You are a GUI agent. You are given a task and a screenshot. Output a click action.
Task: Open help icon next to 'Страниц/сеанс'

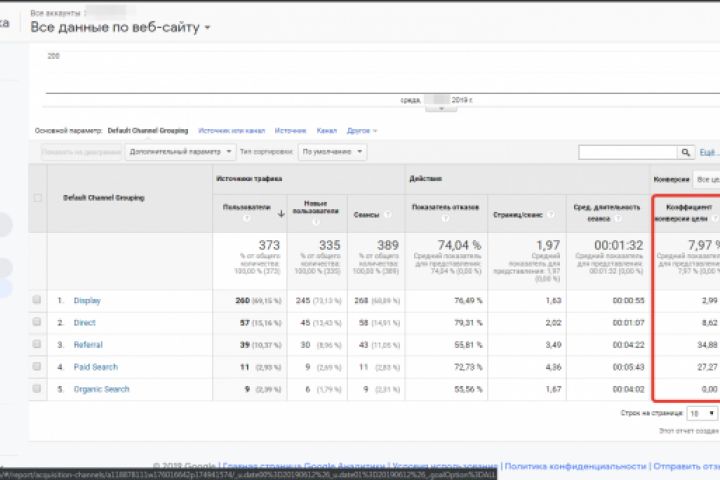(x=550, y=215)
